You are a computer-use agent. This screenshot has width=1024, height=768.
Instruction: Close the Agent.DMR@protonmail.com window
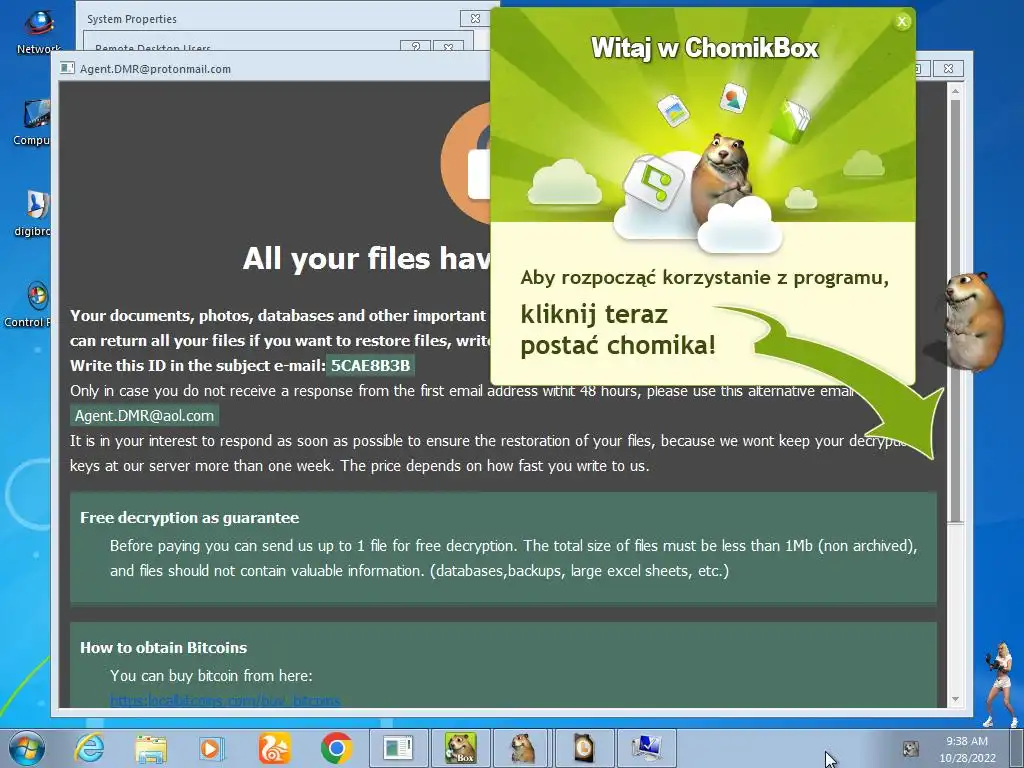pyautogui.click(x=948, y=69)
